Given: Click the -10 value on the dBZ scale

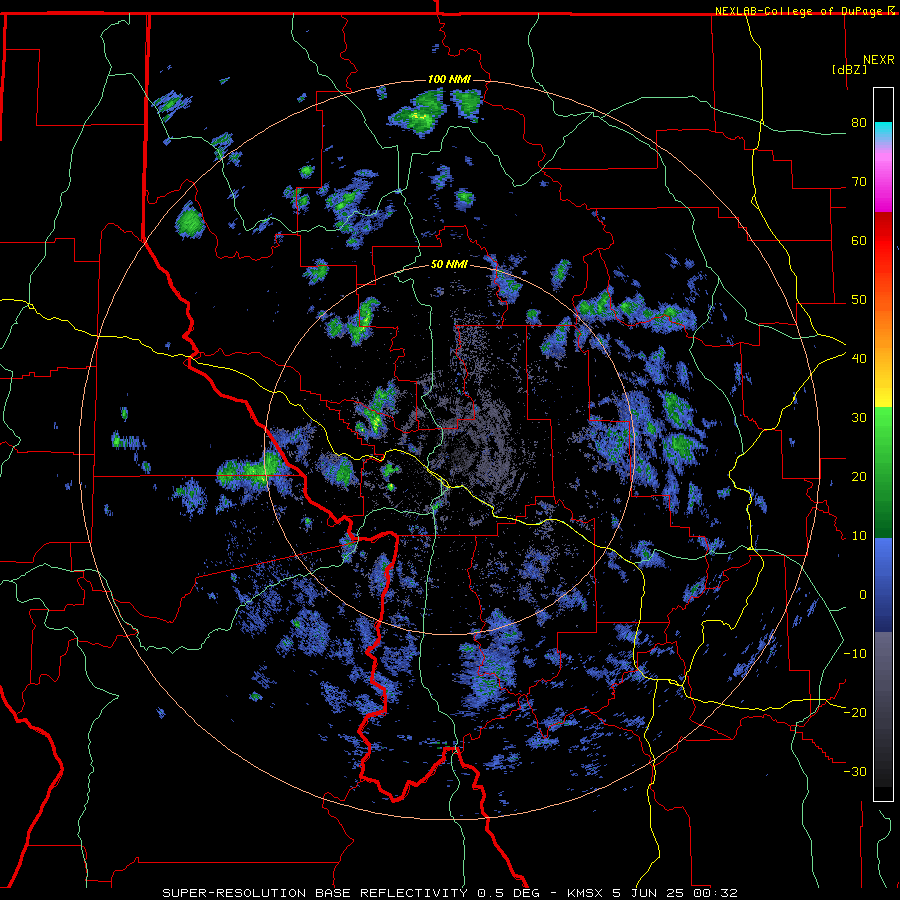Looking at the screenshot, I should 855,653.
